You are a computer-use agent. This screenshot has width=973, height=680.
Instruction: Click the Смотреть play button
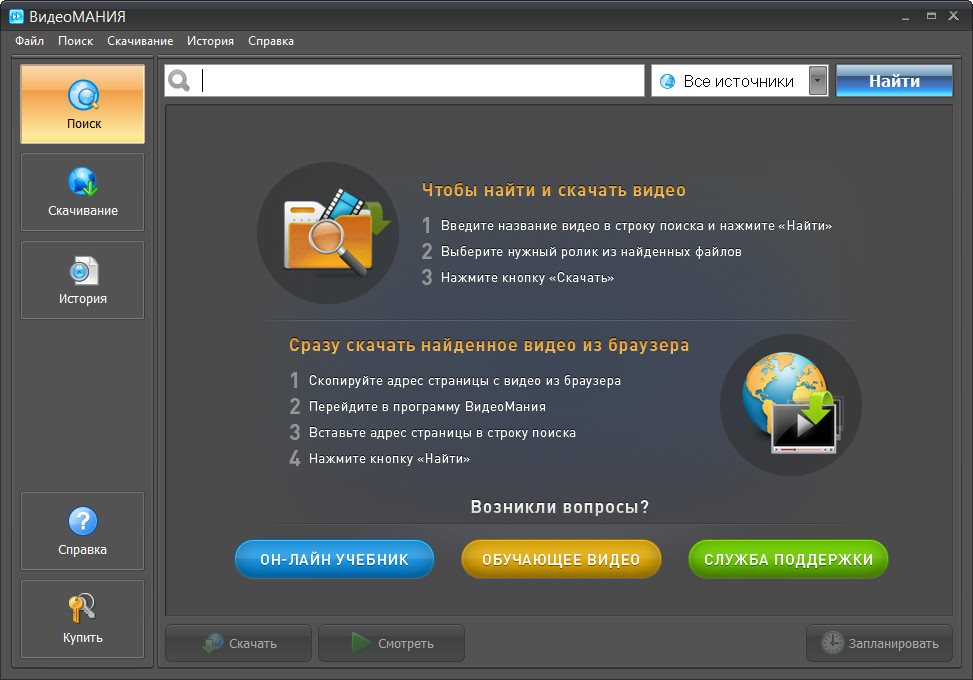click(392, 643)
